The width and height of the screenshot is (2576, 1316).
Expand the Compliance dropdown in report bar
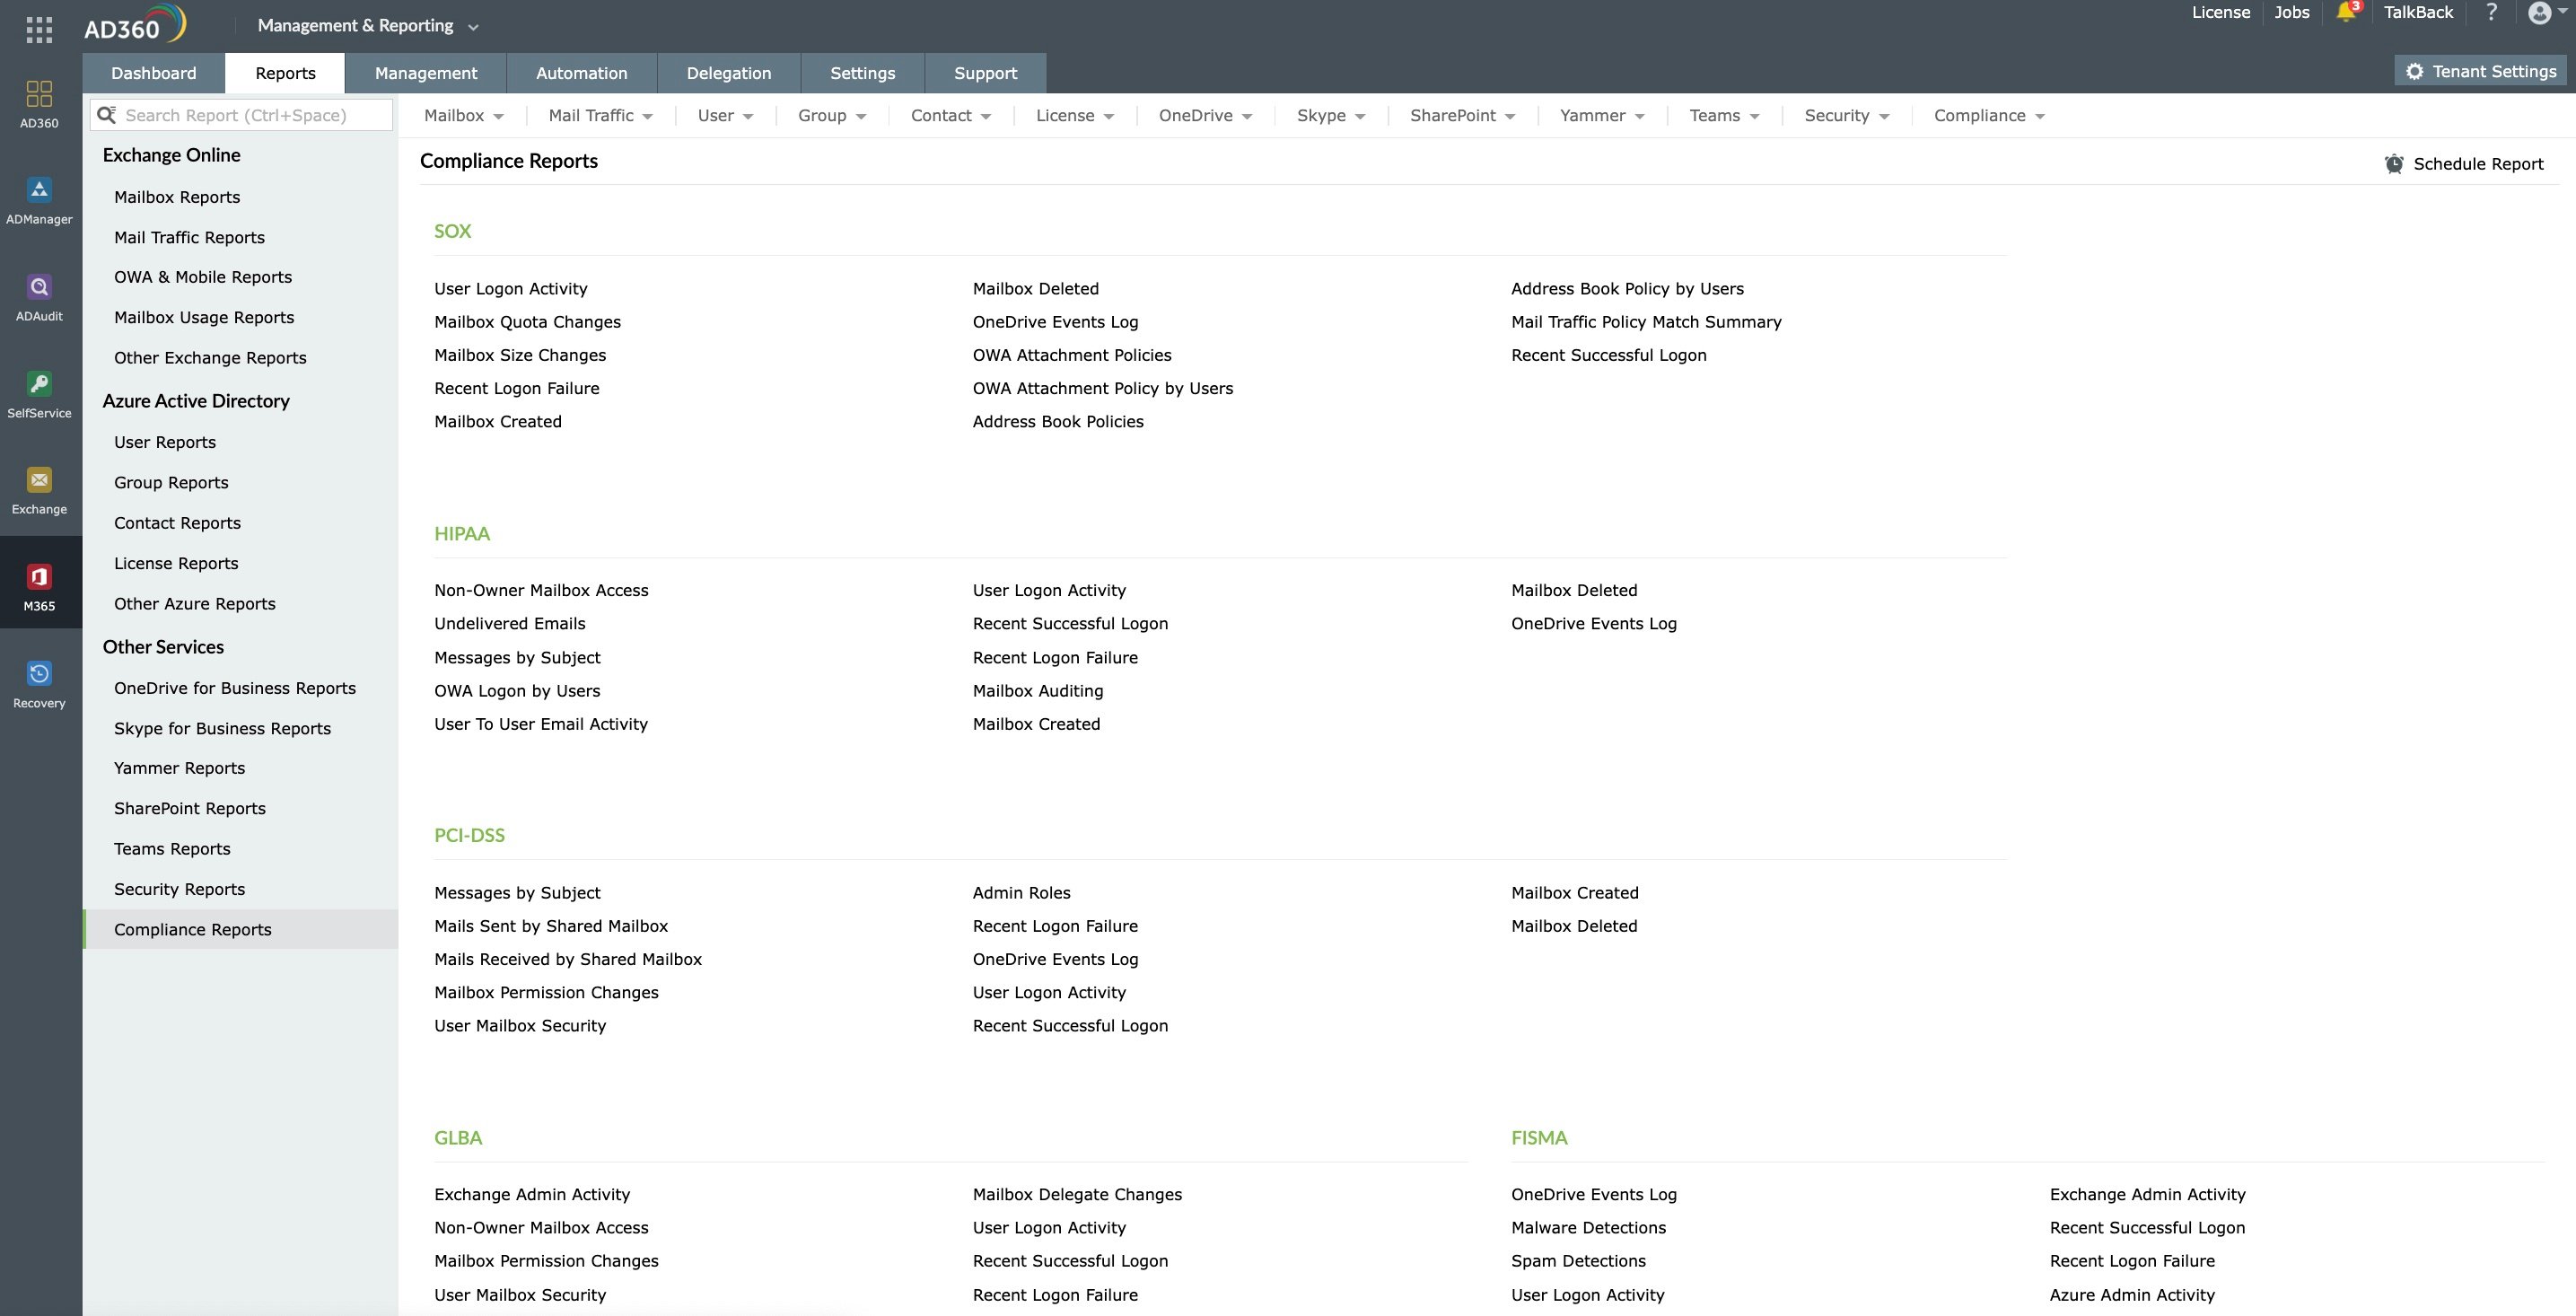tap(1988, 116)
